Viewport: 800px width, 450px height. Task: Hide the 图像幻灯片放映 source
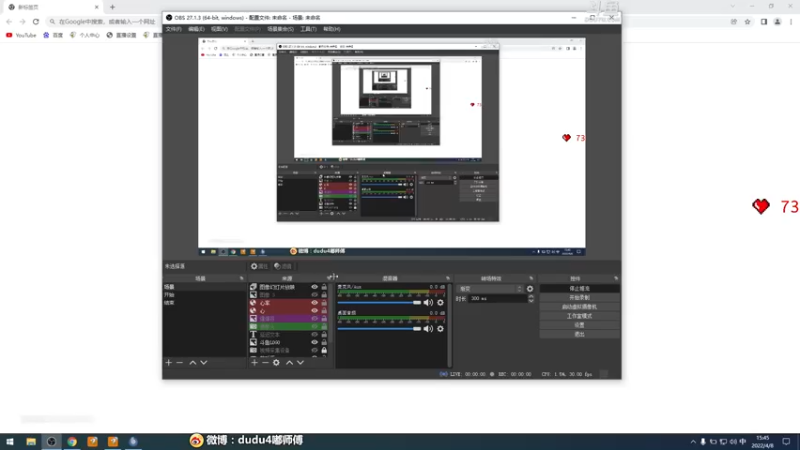point(314,287)
